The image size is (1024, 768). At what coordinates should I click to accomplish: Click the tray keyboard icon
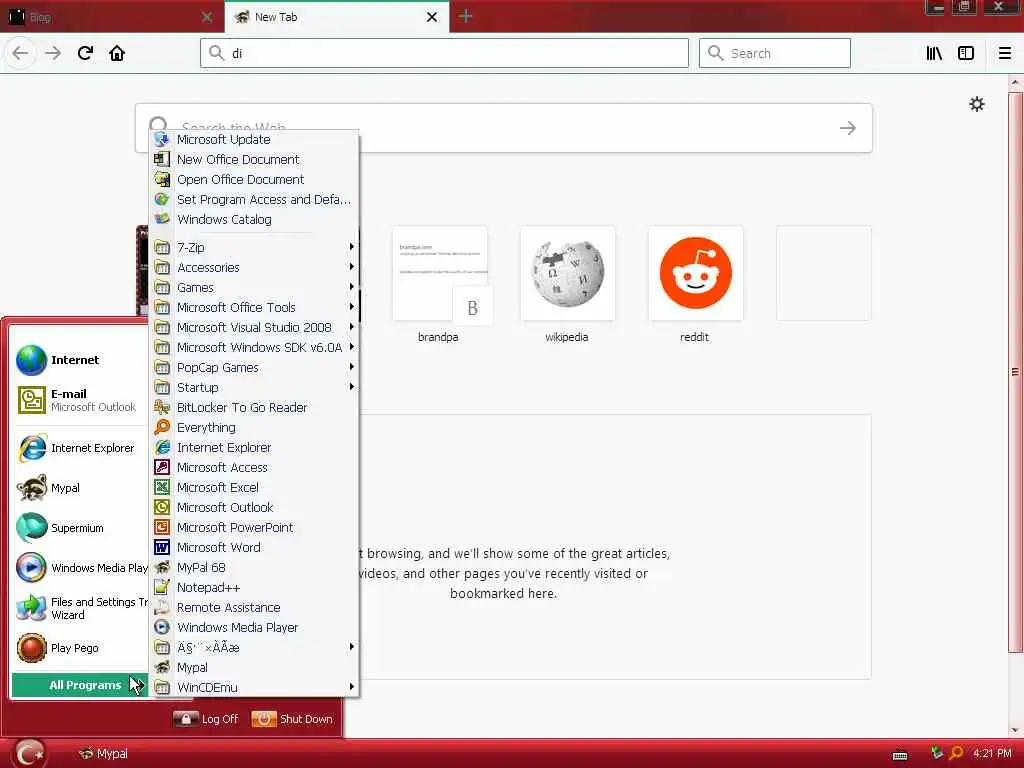pos(900,755)
